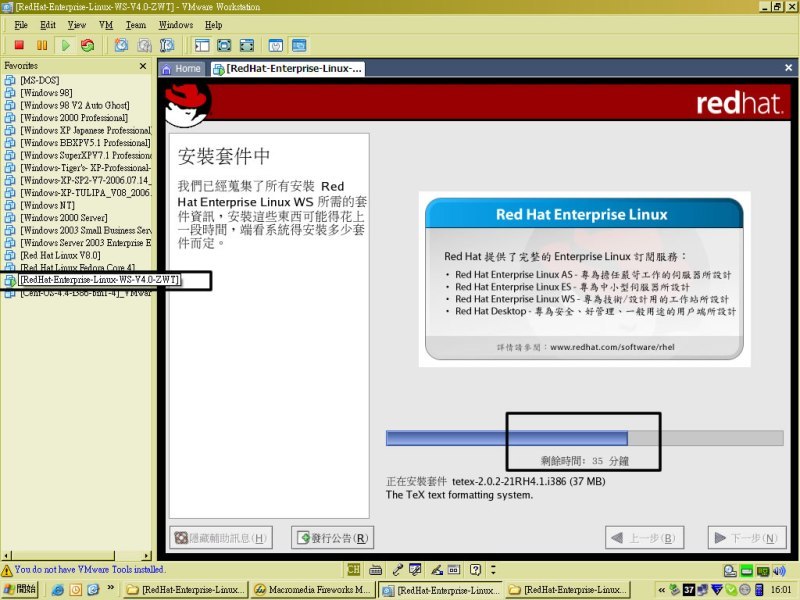Image resolution: width=800 pixels, height=600 pixels.
Task: Open the Help menu
Action: point(213,25)
